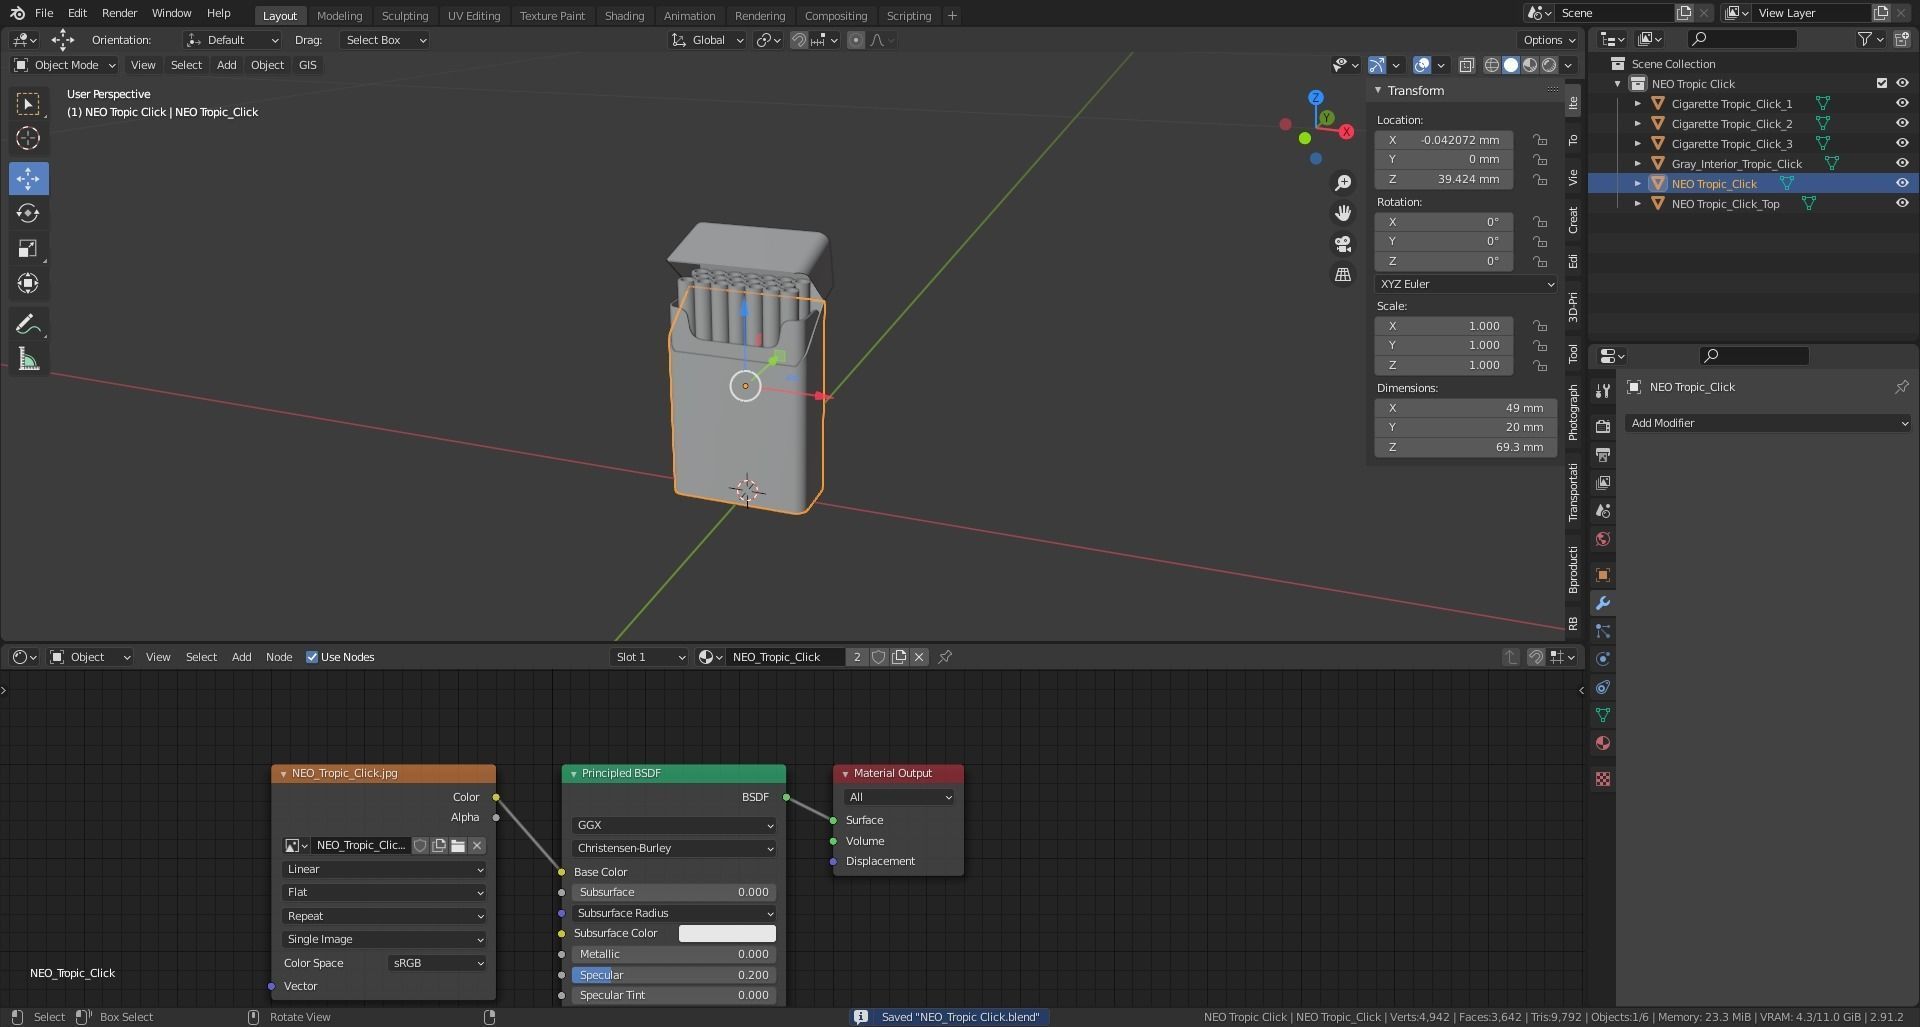The image size is (1920, 1027).
Task: Toggle X-ray display icon
Action: pos(1466,65)
